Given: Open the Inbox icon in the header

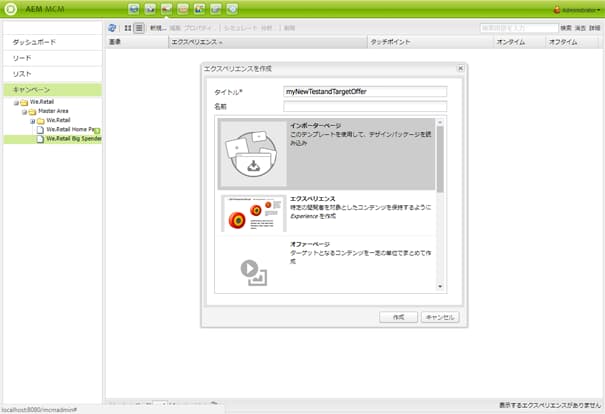Looking at the screenshot, I should 183,8.
